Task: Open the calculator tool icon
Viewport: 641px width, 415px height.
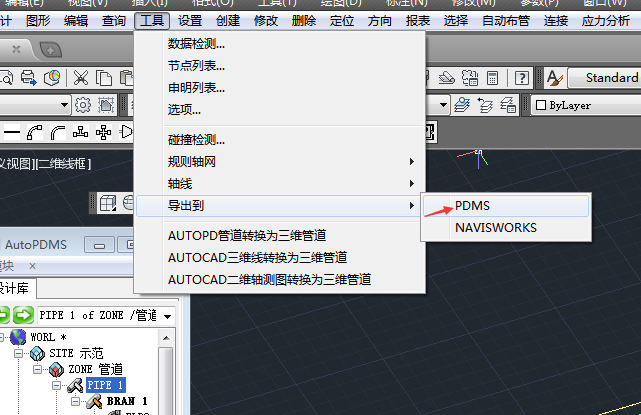Action: (493, 78)
